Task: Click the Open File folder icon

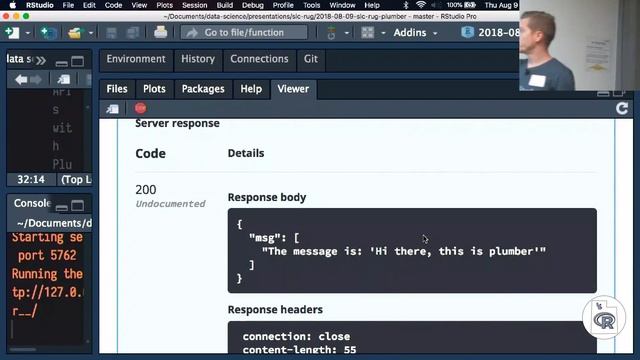Action: point(75,33)
